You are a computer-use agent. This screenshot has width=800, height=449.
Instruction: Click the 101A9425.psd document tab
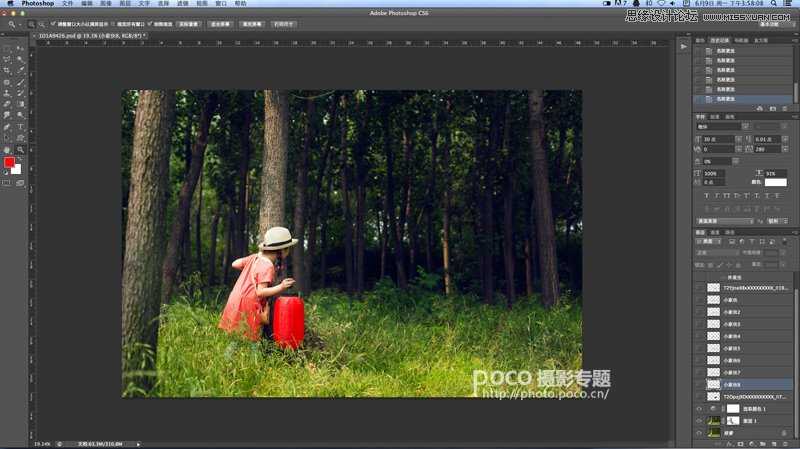(92, 36)
